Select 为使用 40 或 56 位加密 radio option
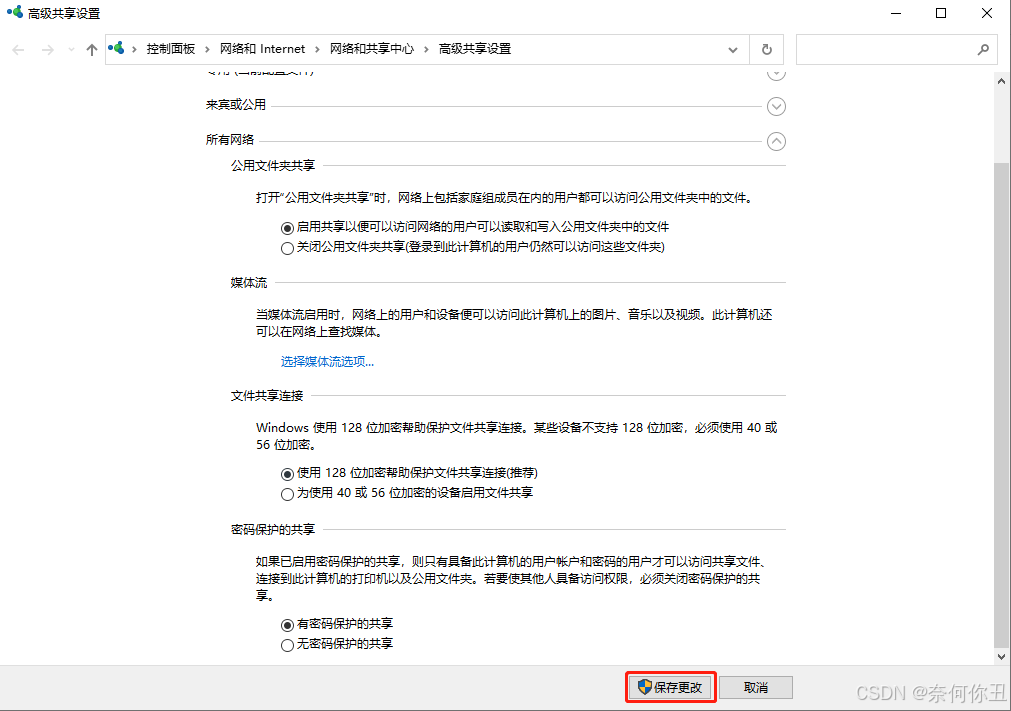1011x711 pixels. (288, 493)
